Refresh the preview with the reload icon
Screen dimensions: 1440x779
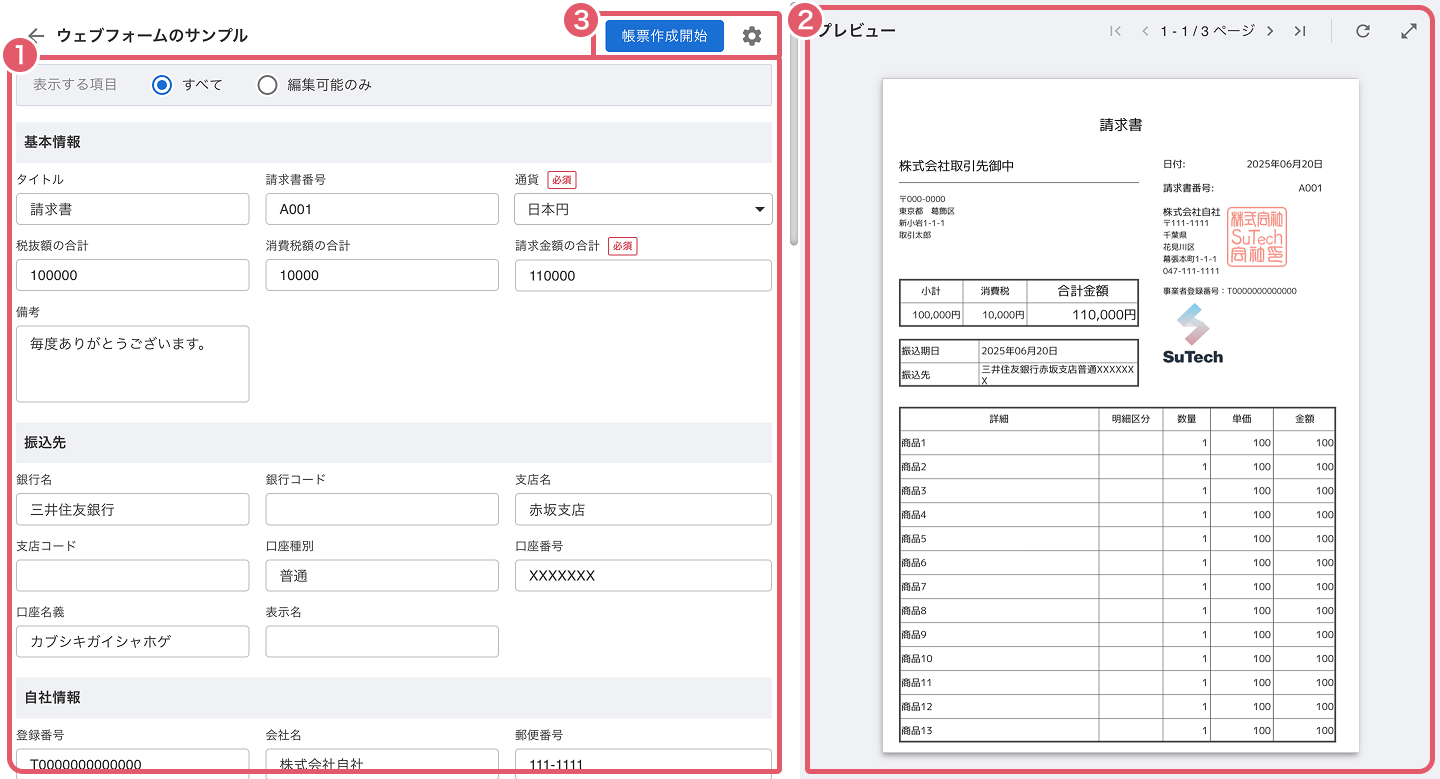[1362, 31]
